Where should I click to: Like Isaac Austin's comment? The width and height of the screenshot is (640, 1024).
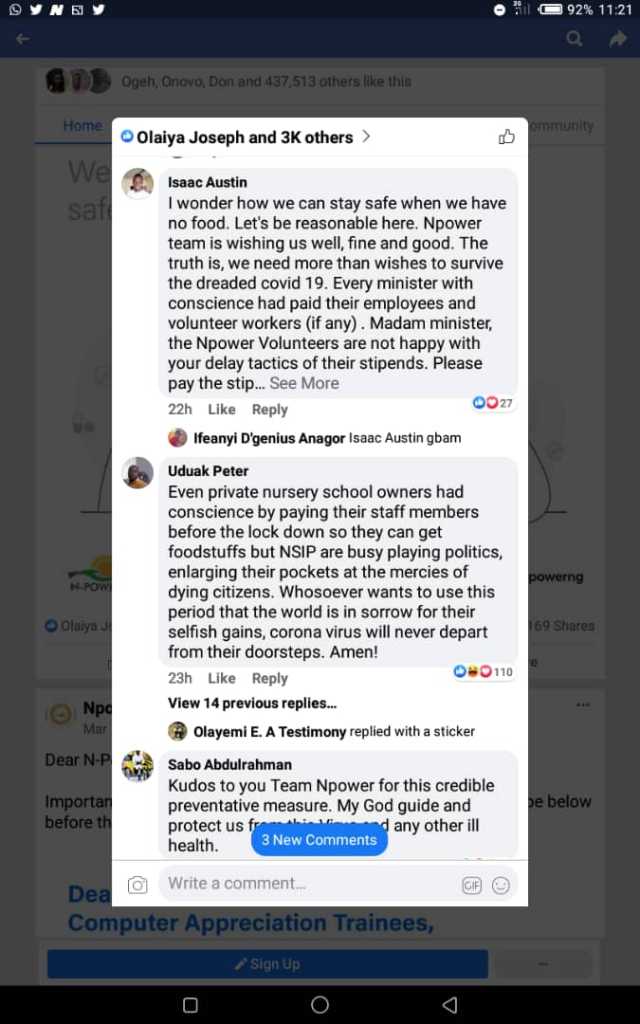(x=221, y=409)
